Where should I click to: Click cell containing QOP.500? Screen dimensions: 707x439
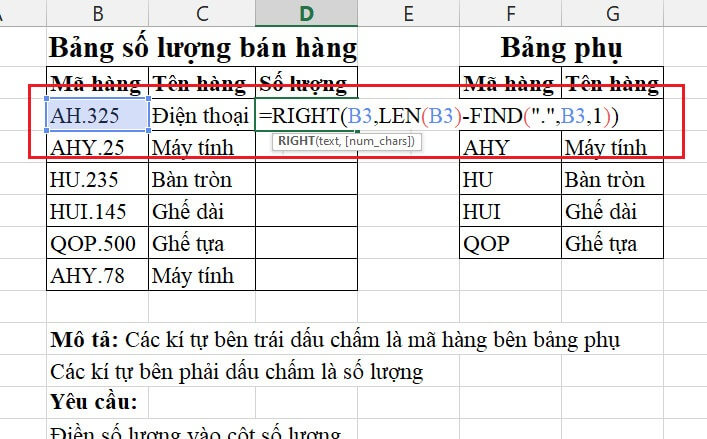point(97,243)
